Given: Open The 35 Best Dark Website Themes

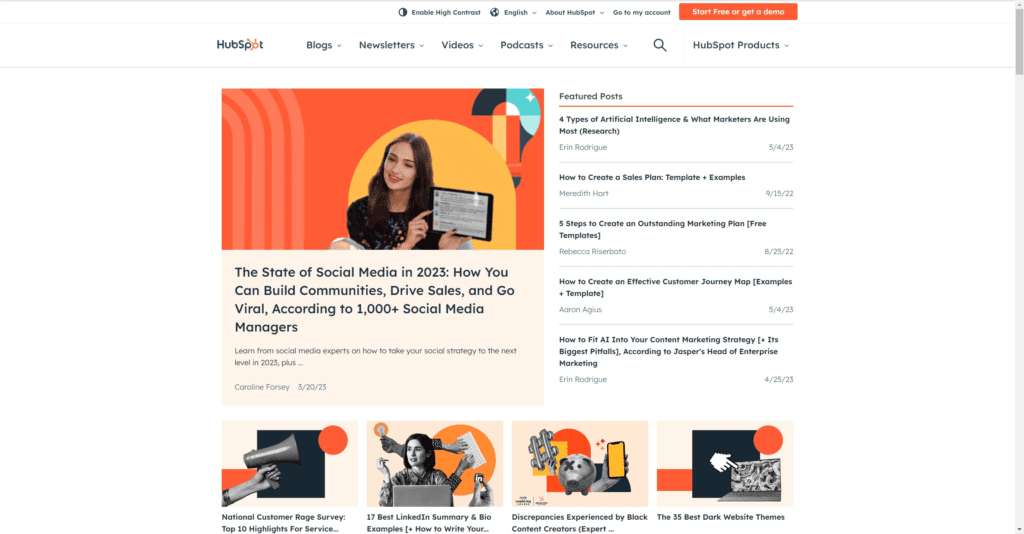Looking at the screenshot, I should [721, 517].
